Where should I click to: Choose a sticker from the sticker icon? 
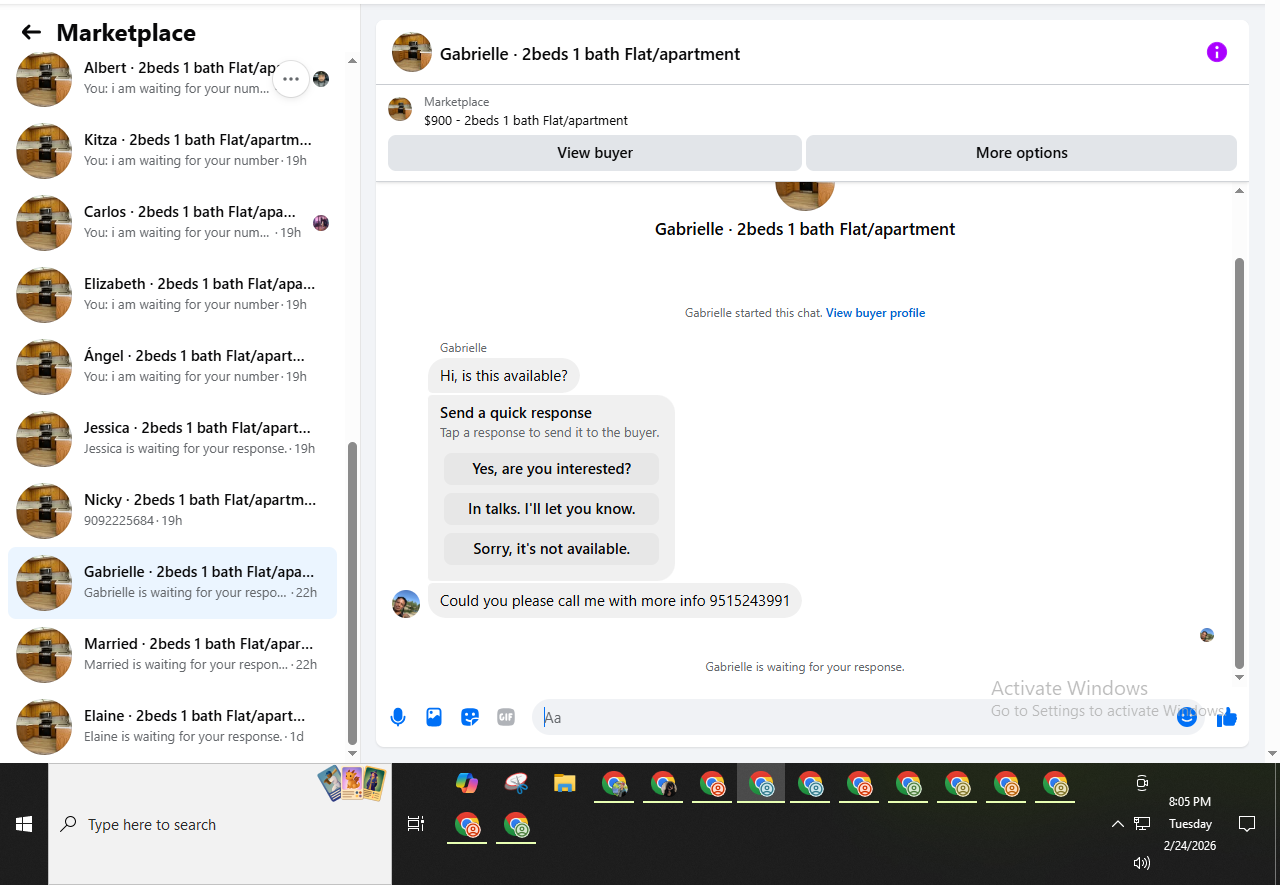[x=470, y=717]
